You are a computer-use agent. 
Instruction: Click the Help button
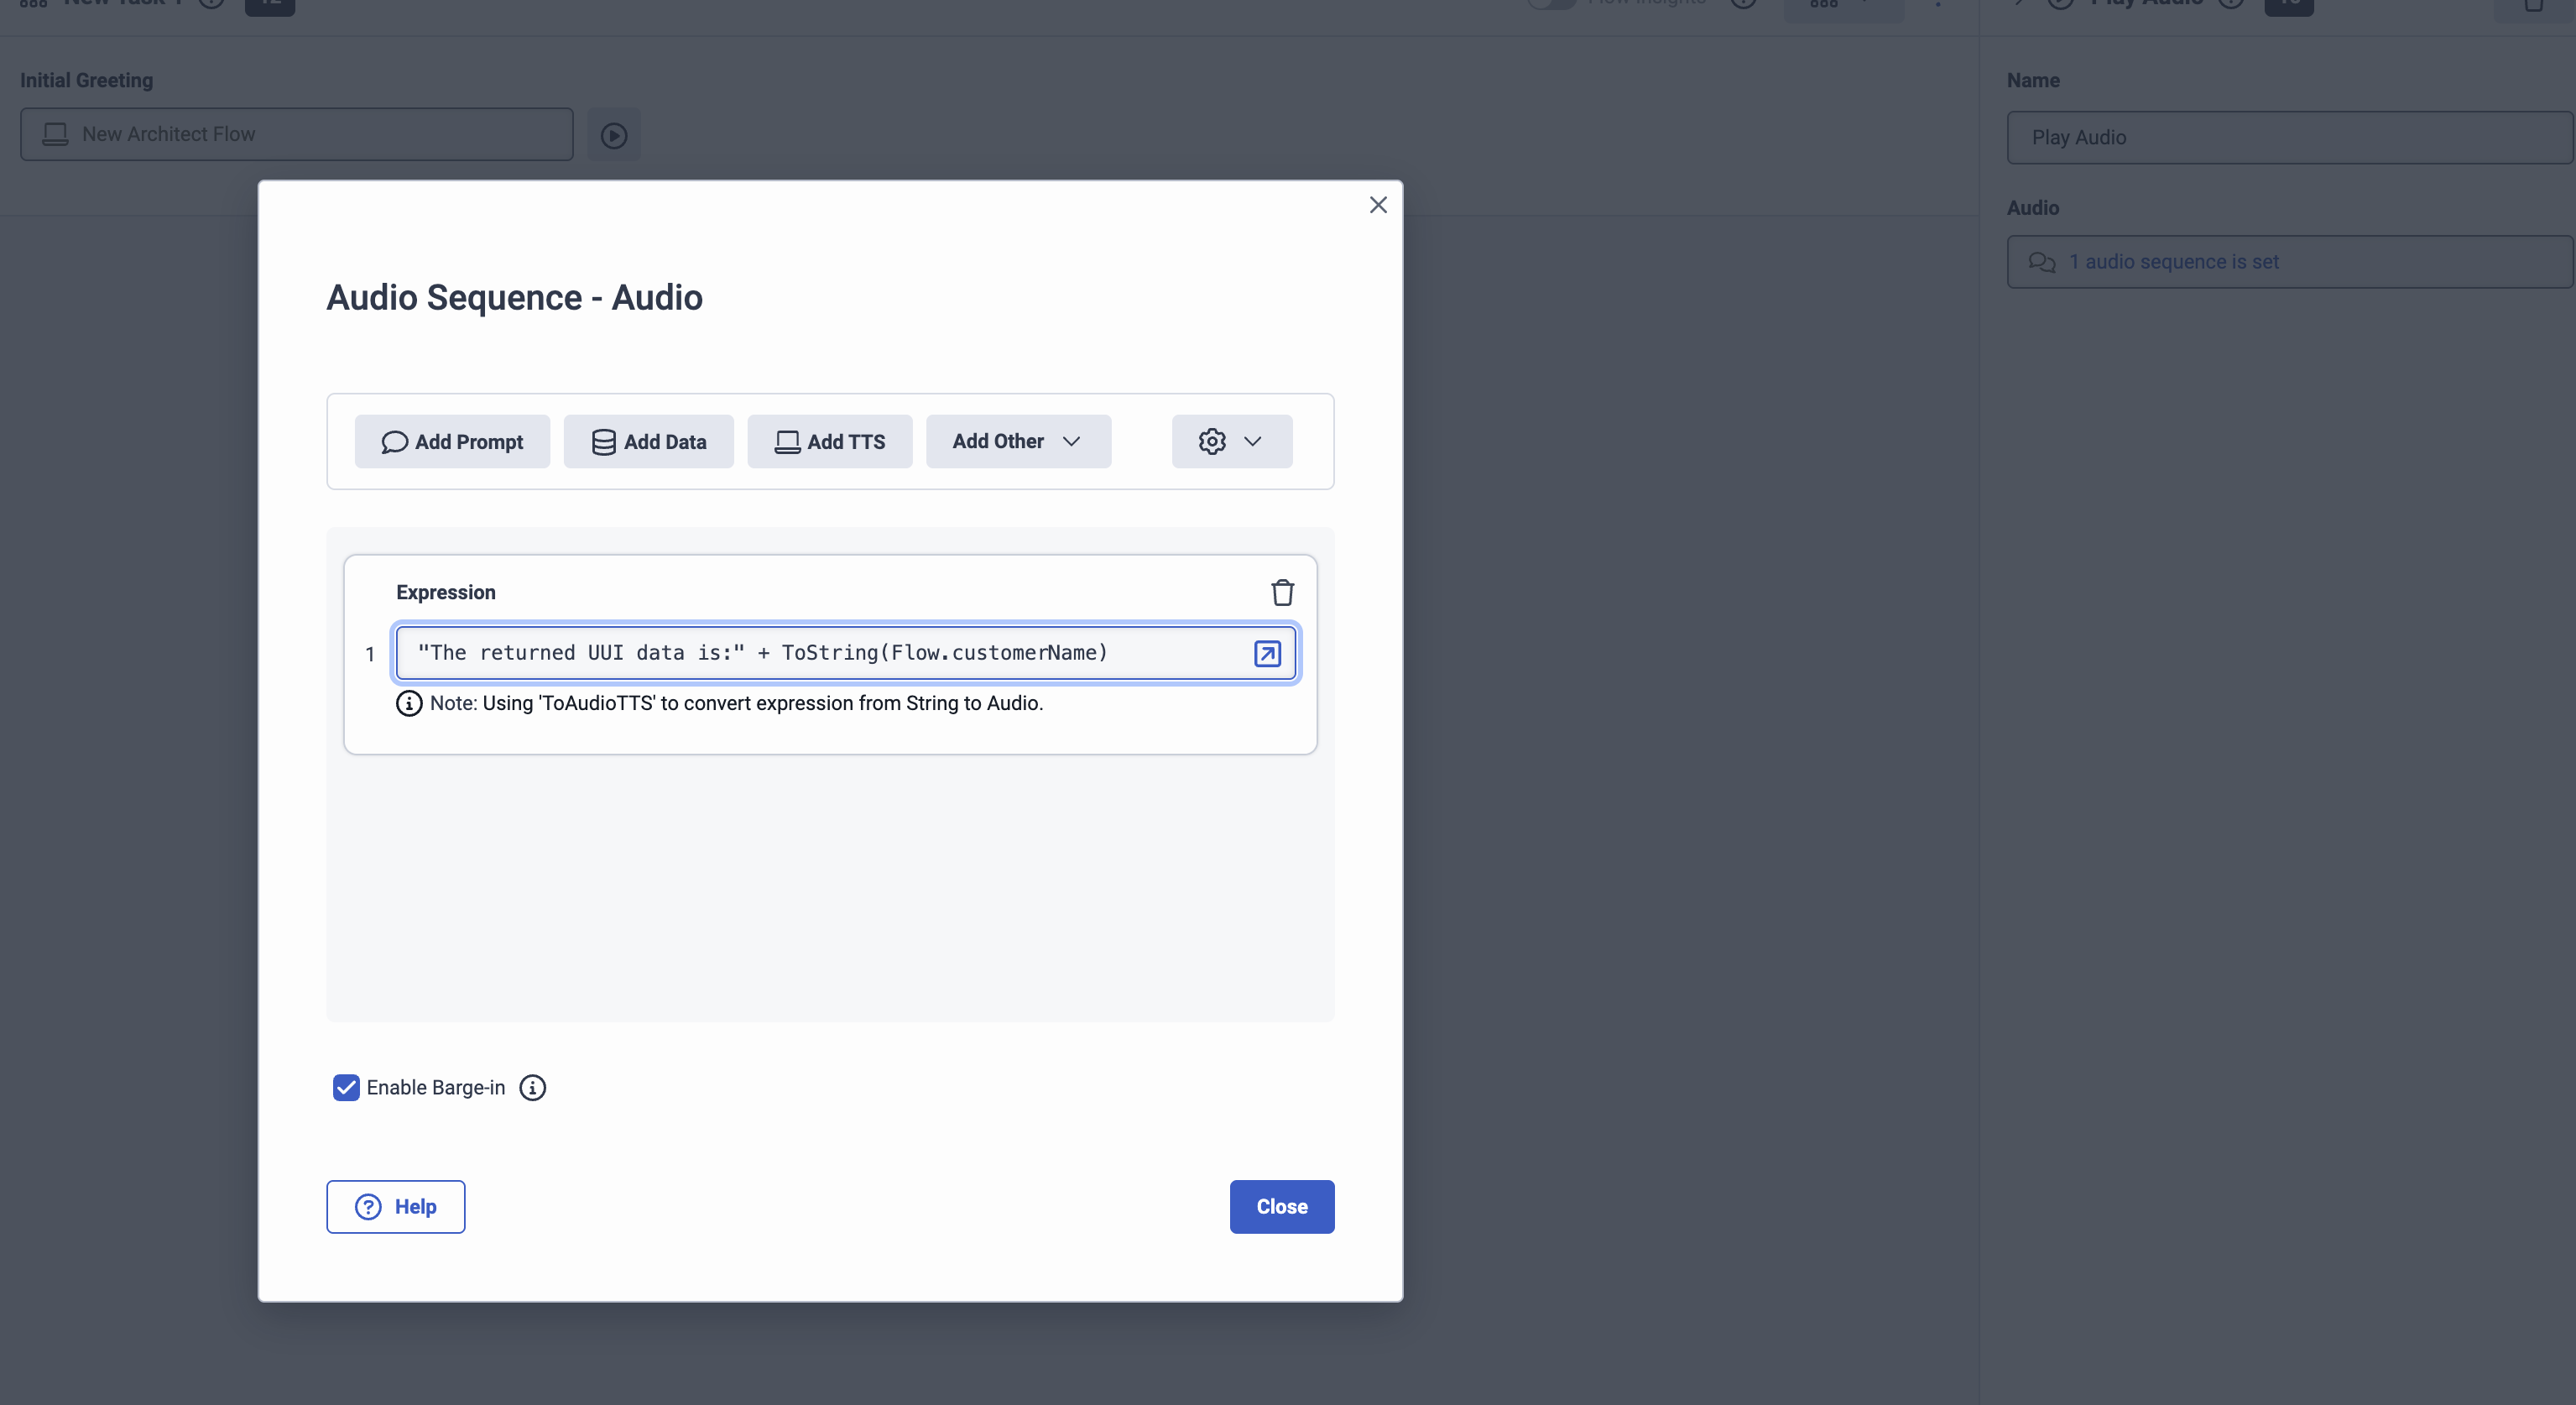[395, 1206]
